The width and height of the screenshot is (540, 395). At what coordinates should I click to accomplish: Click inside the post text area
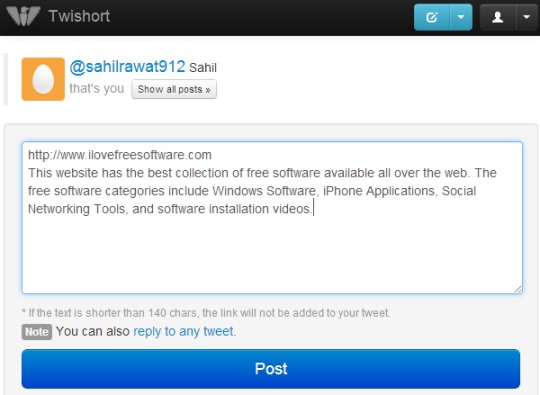click(272, 218)
